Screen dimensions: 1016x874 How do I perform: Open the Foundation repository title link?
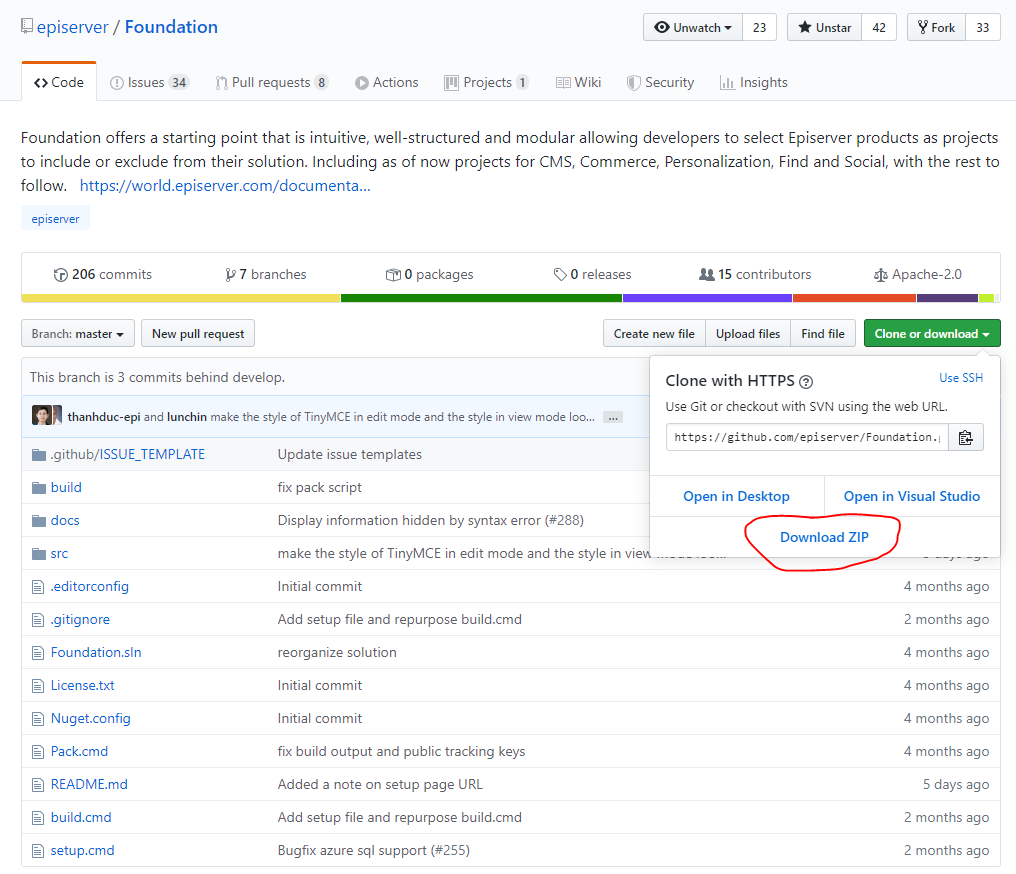point(171,27)
